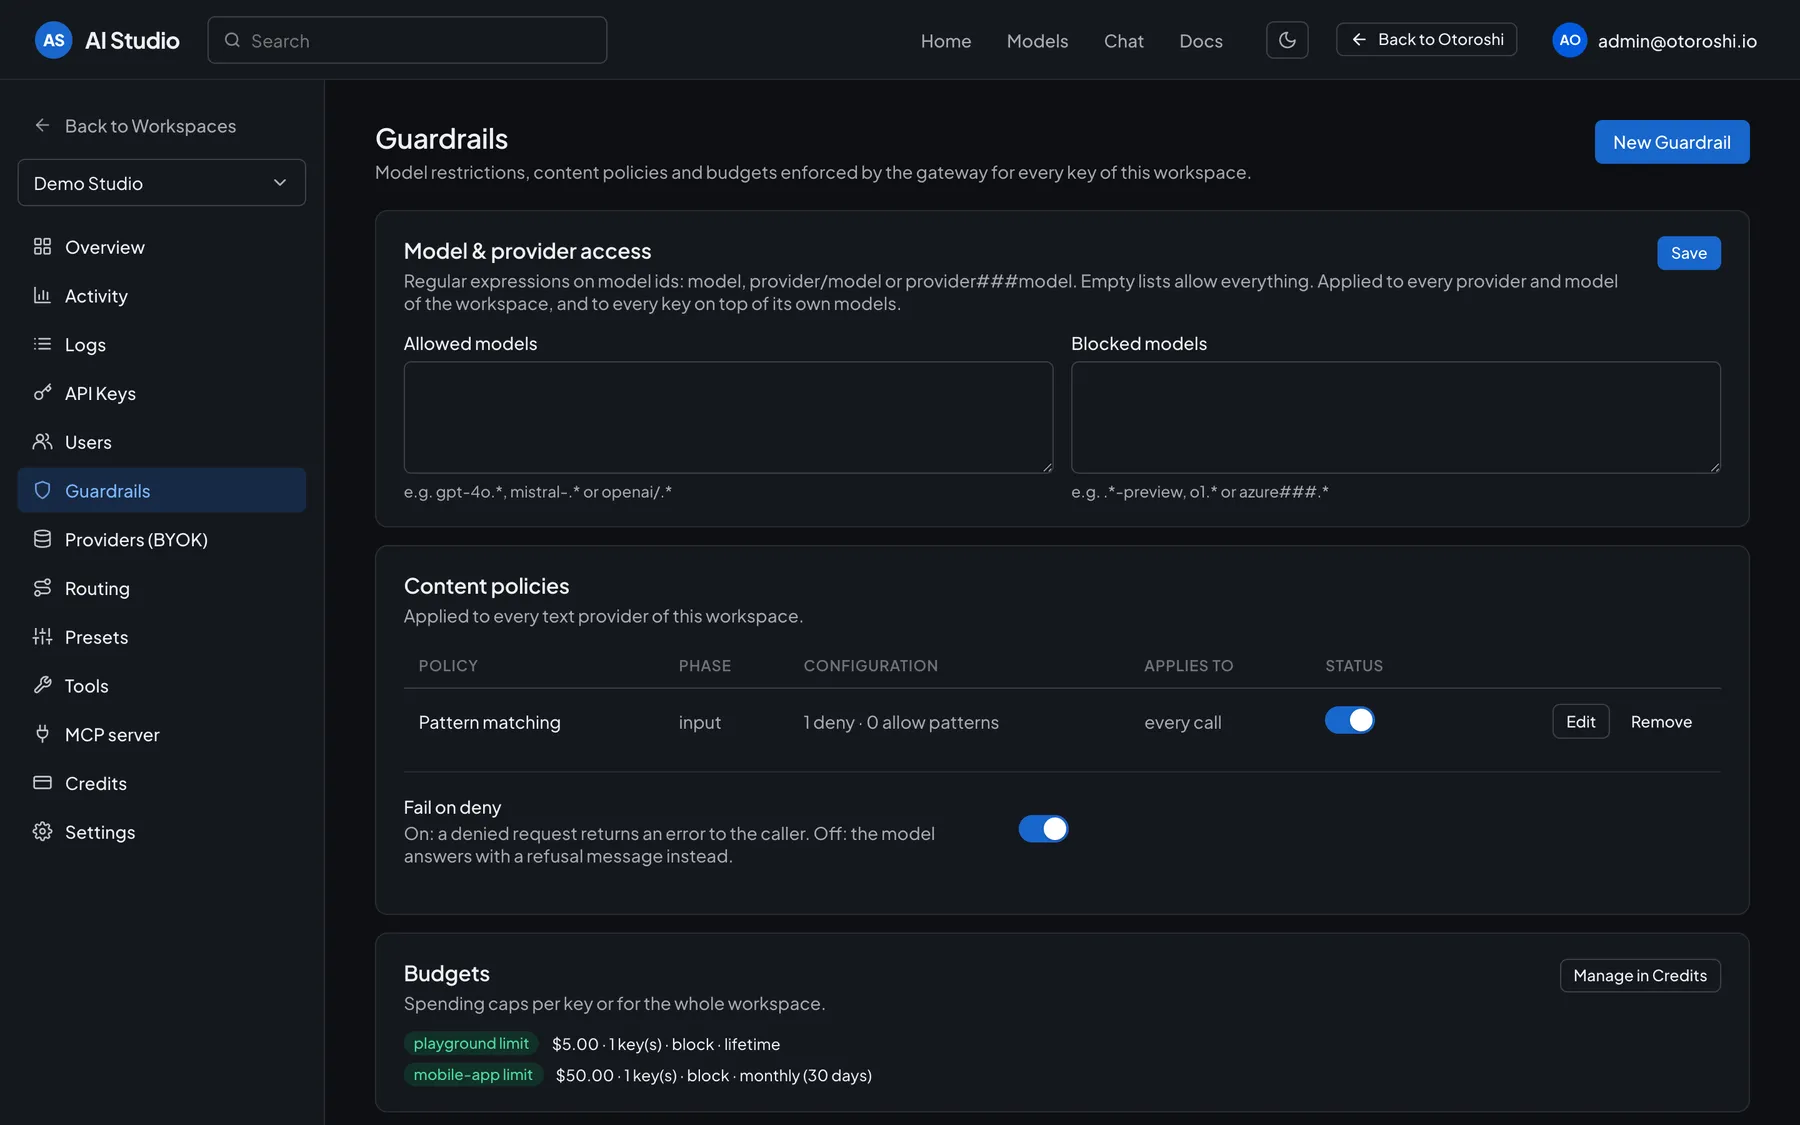Click the Routing icon
Screen dimensions: 1800x1125
coord(42,588)
